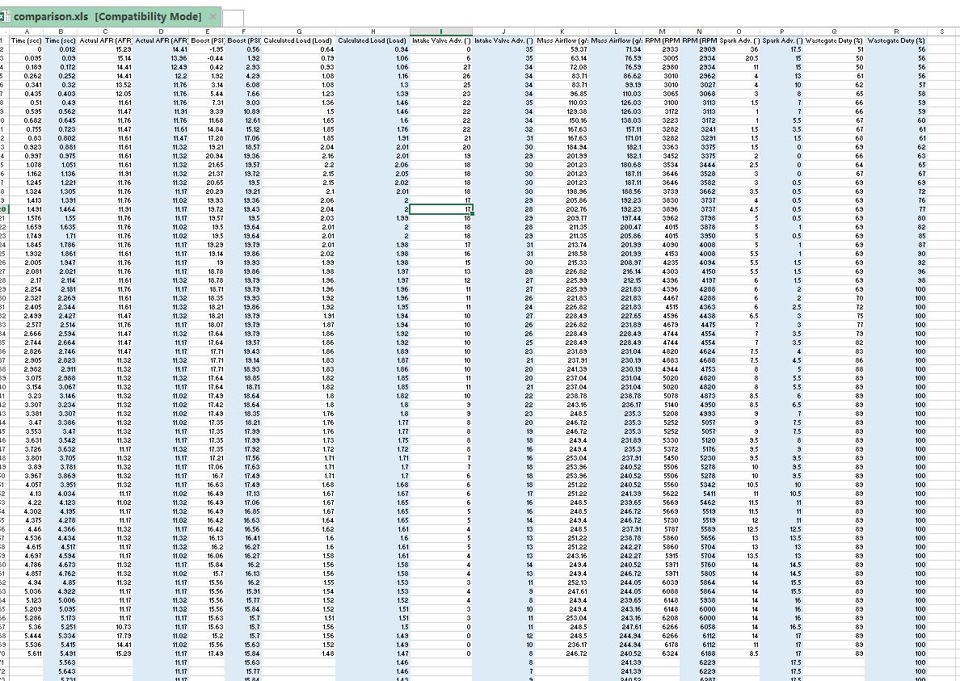960x681 pixels.
Task: Select column N header
Action: point(699,31)
